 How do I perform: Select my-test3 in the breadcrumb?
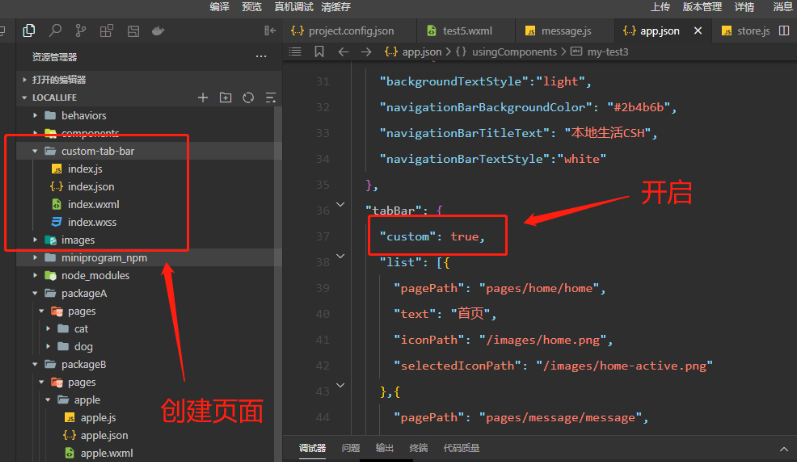pyautogui.click(x=607, y=52)
